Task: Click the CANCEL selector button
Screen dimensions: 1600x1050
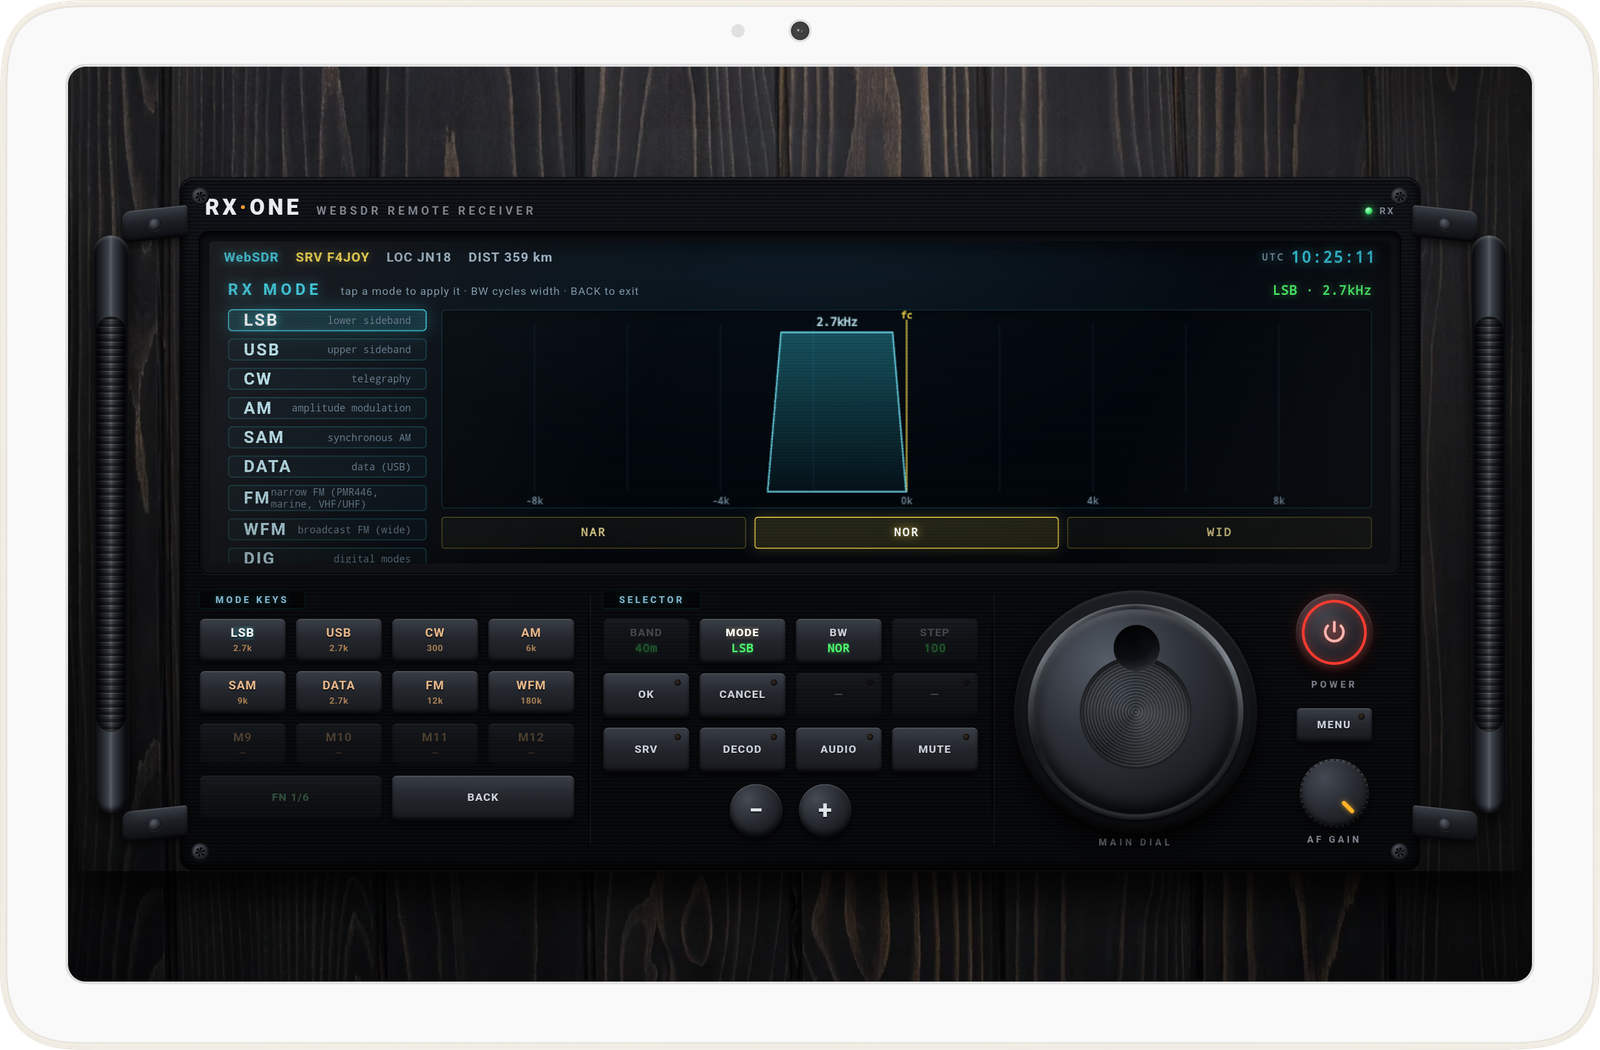Action: coord(742,694)
